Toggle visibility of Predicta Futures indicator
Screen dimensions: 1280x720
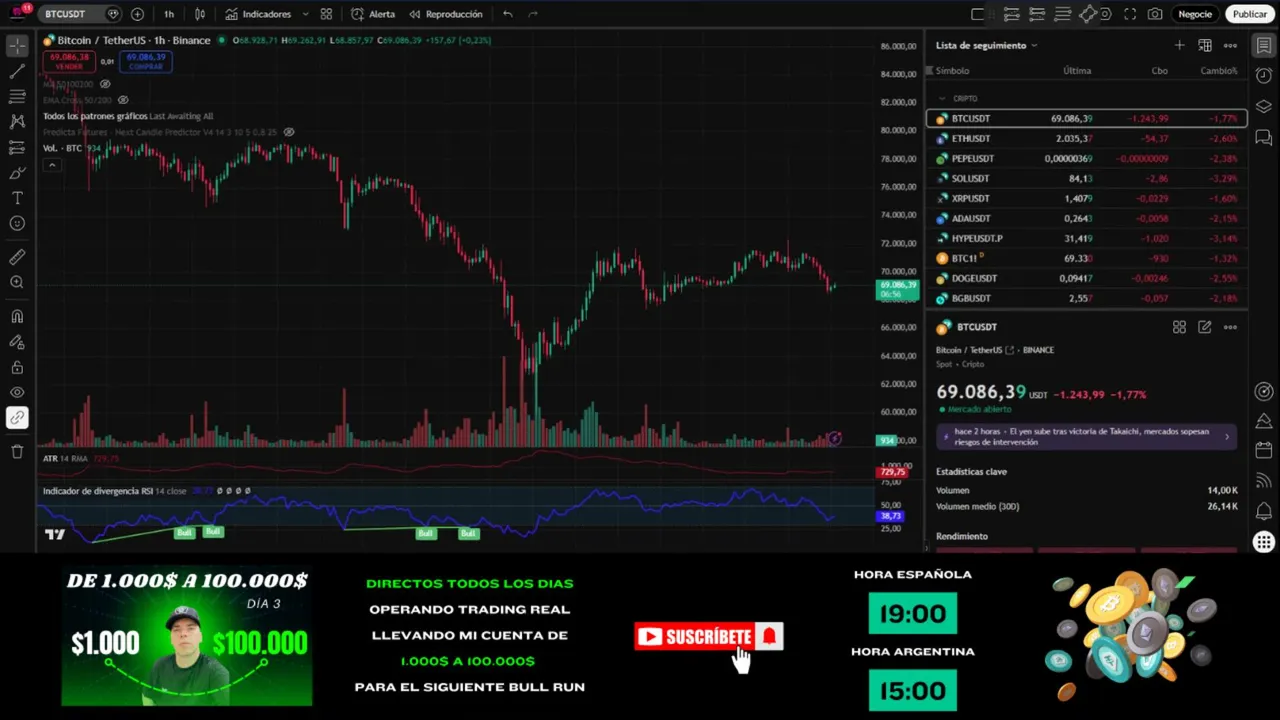point(289,132)
